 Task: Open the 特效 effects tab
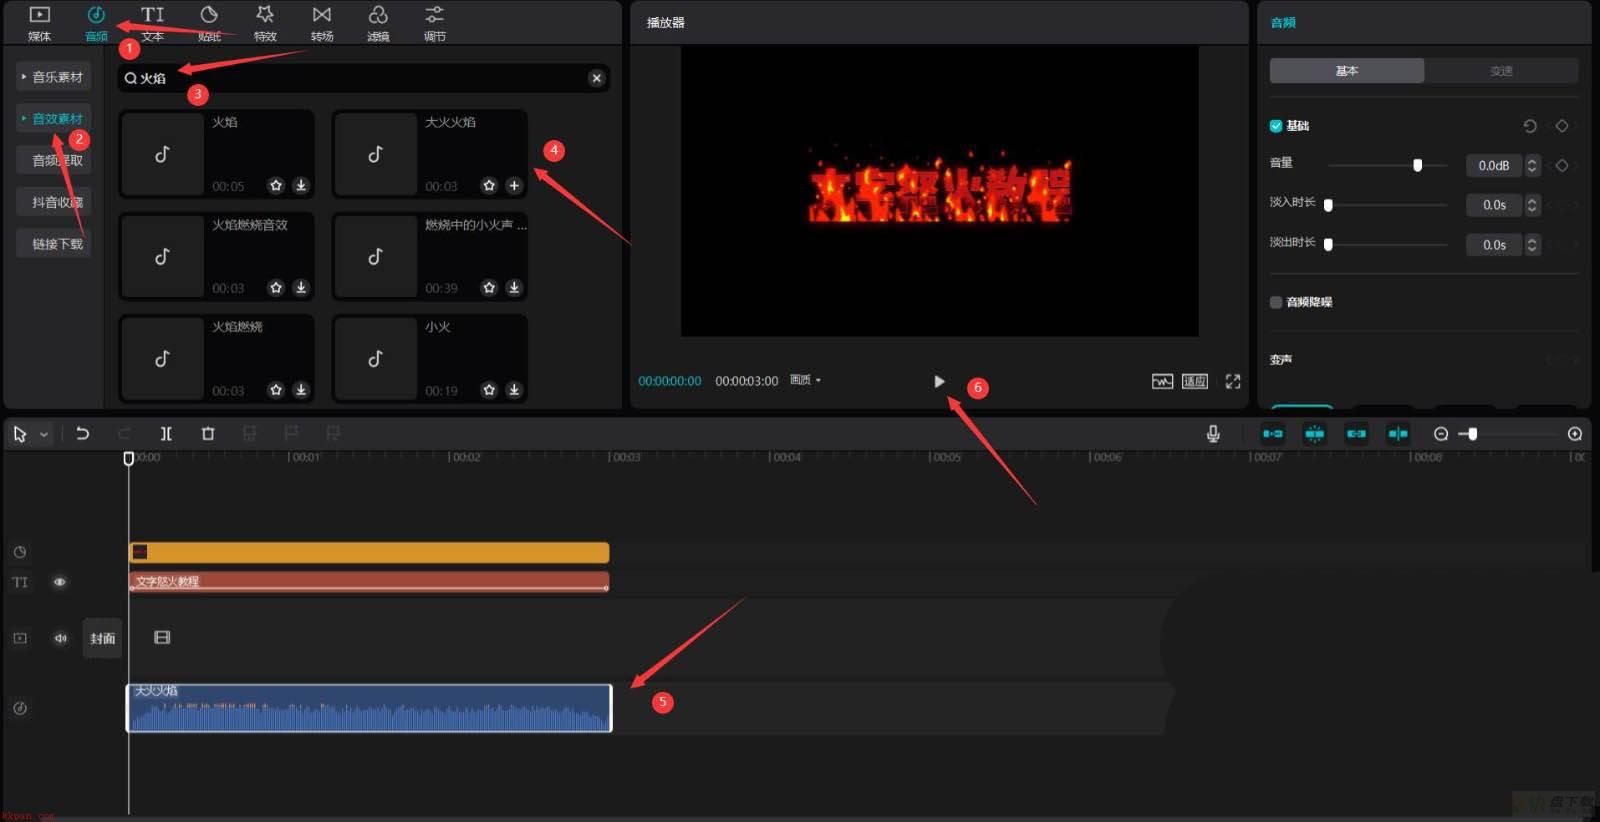[x=265, y=23]
